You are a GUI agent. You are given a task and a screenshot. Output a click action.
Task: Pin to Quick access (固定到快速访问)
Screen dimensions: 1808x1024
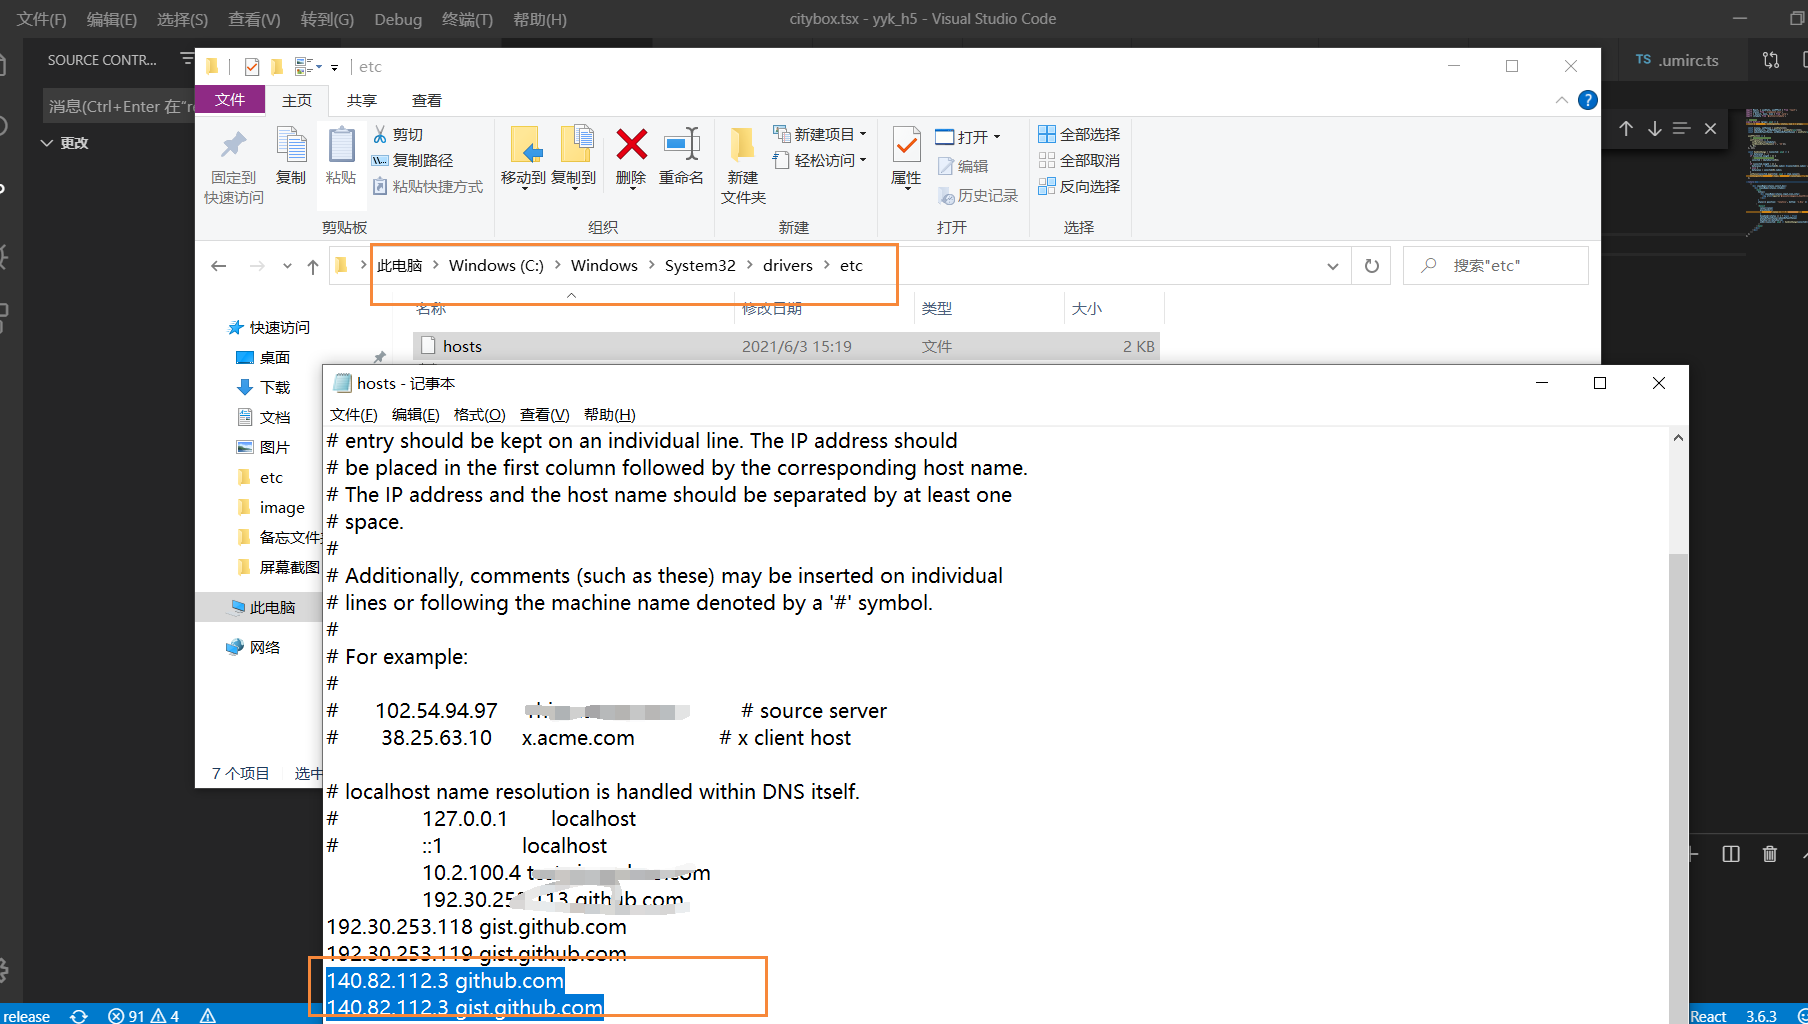pos(234,166)
